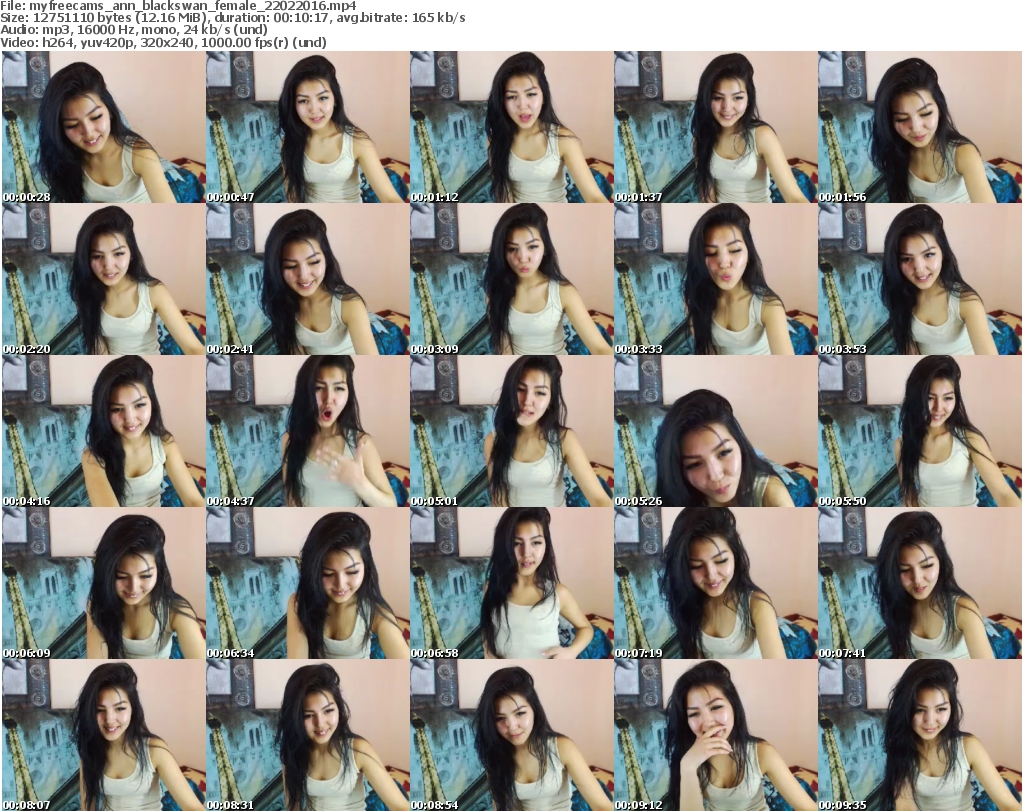Image resolution: width=1024 pixels, height=811 pixels.
Task: Select the frame at 00:02:20
Action: click(103, 279)
